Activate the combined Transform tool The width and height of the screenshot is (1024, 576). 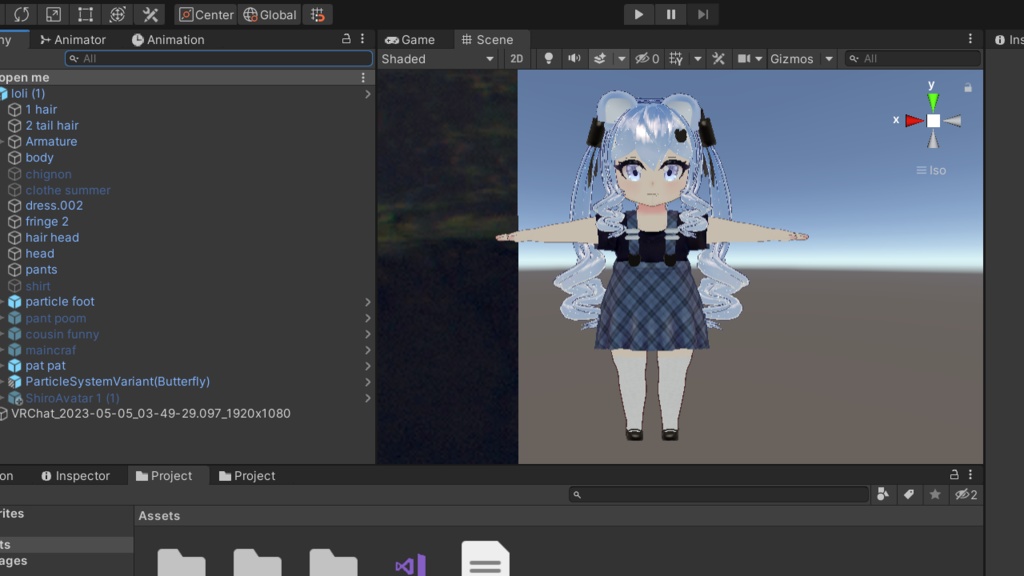pos(118,14)
